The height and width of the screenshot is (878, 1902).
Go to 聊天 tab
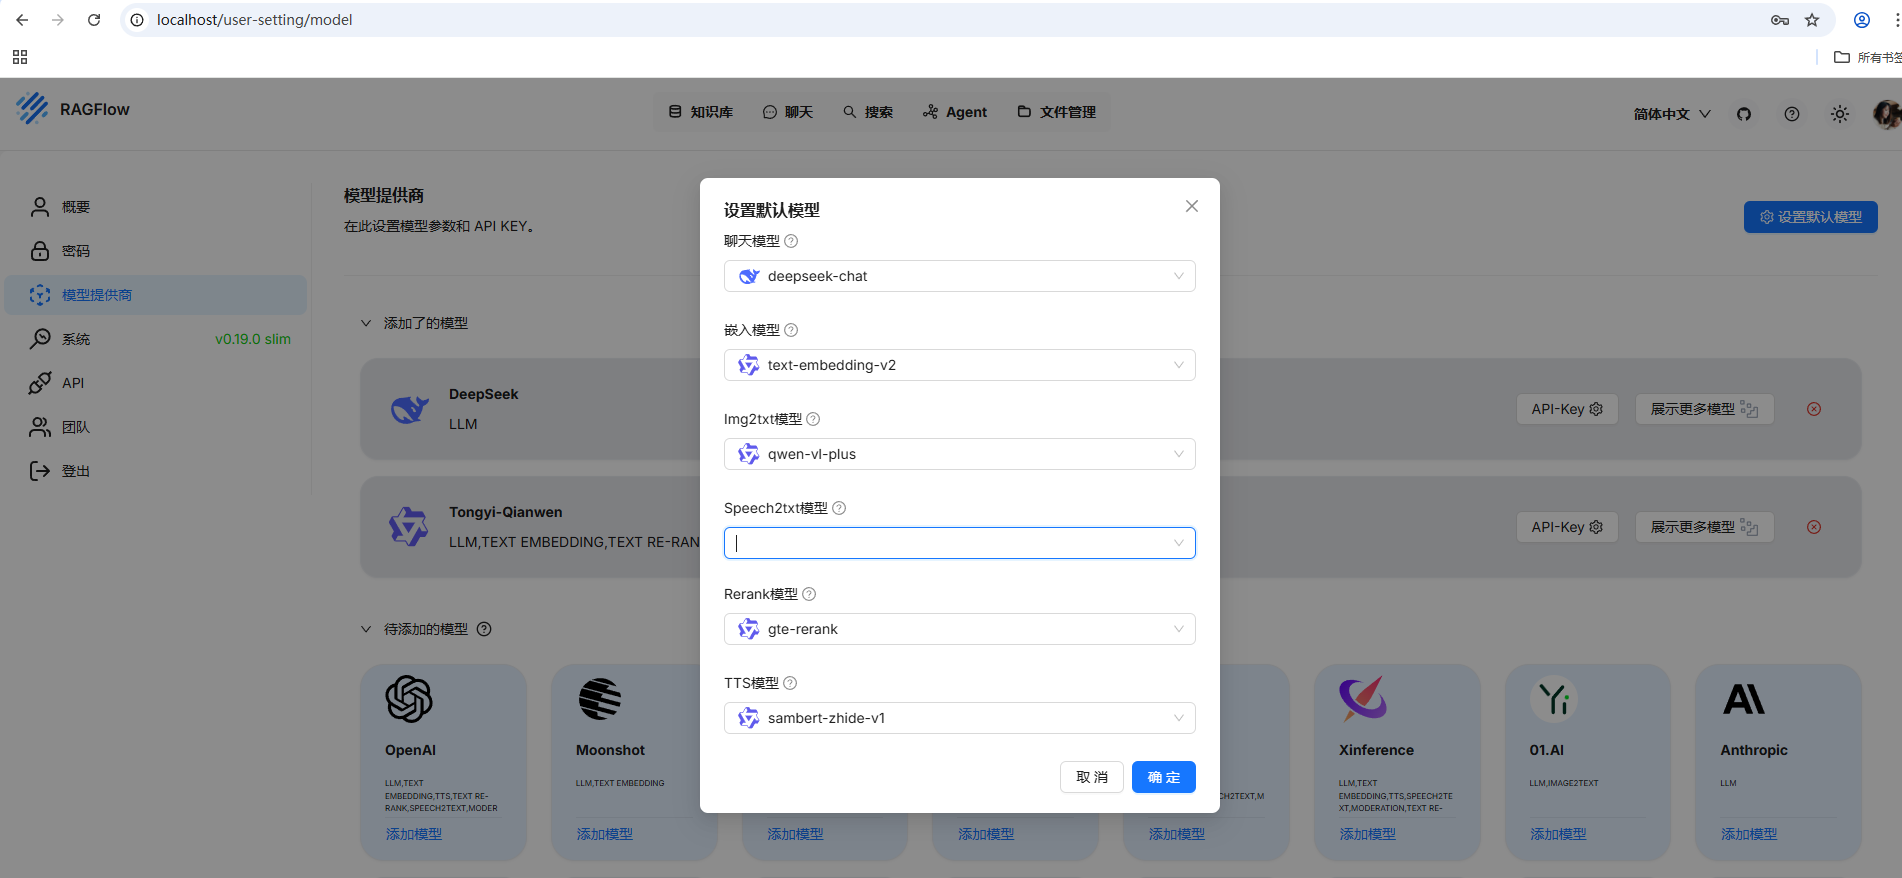click(788, 112)
